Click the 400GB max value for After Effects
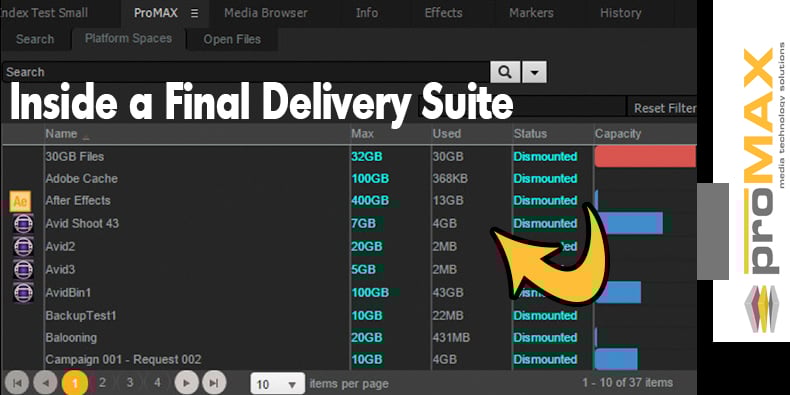The height and width of the screenshot is (395, 790). tap(370, 201)
